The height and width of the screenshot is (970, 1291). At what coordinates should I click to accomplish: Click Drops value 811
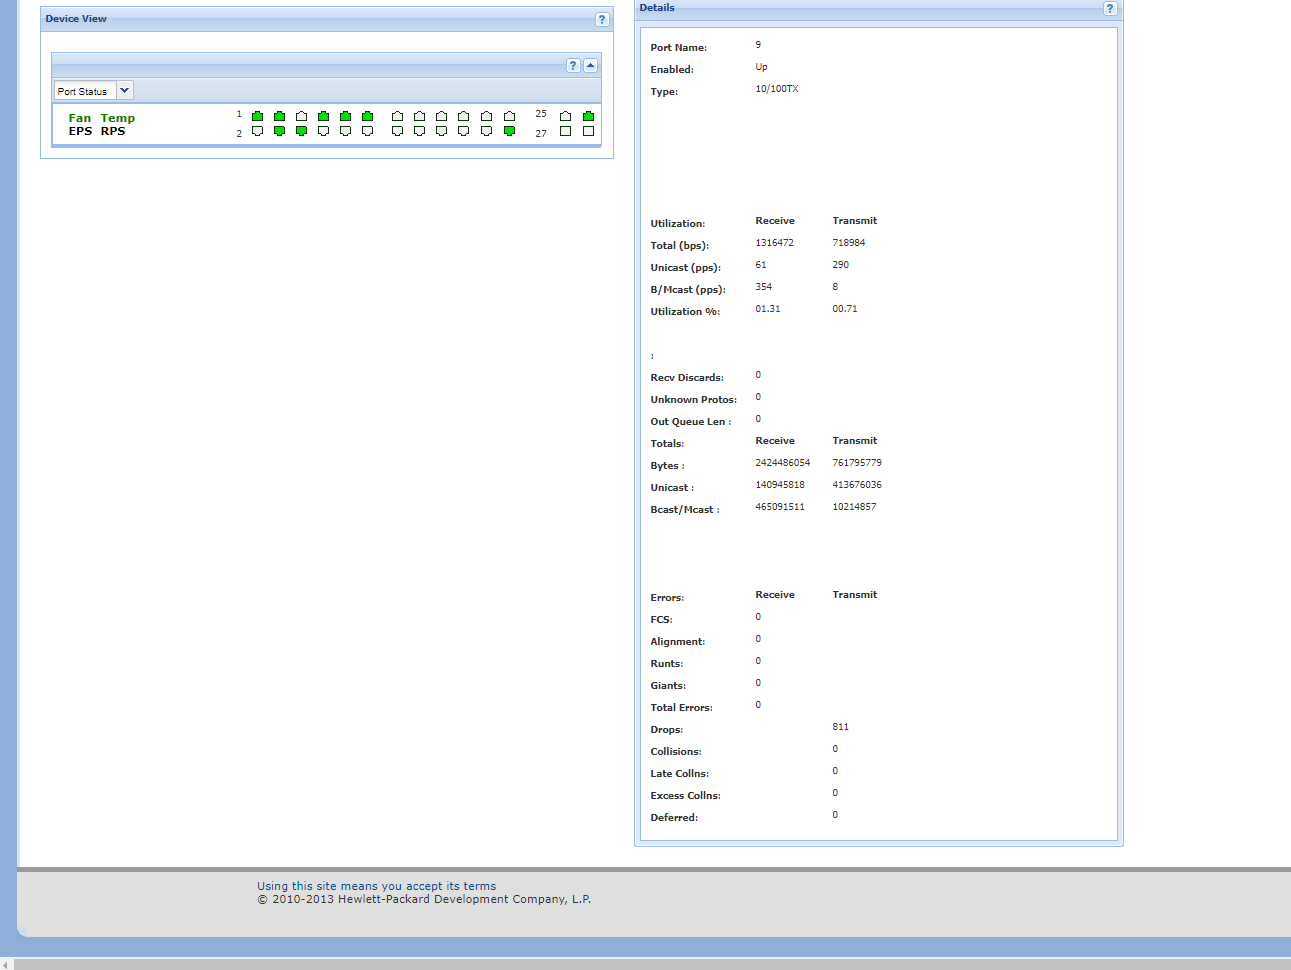point(841,727)
